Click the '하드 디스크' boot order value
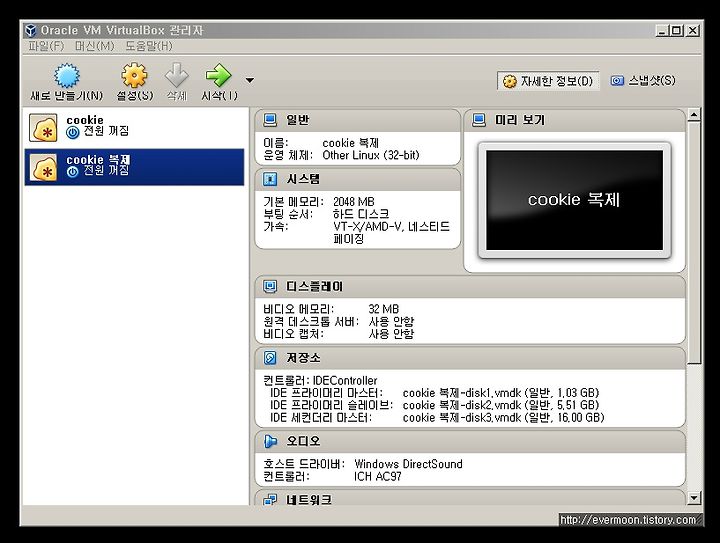This screenshot has height=543, width=720. pos(361,214)
